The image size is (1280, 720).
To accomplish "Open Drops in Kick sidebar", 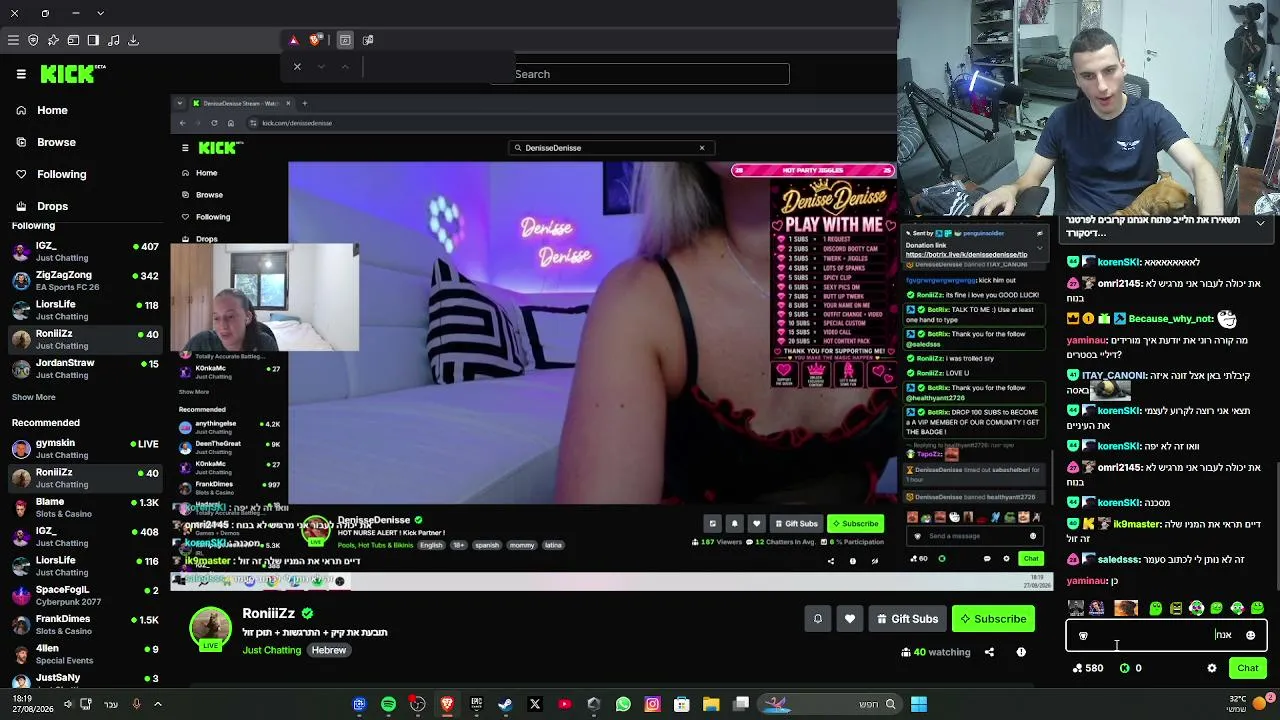I will point(42,206).
